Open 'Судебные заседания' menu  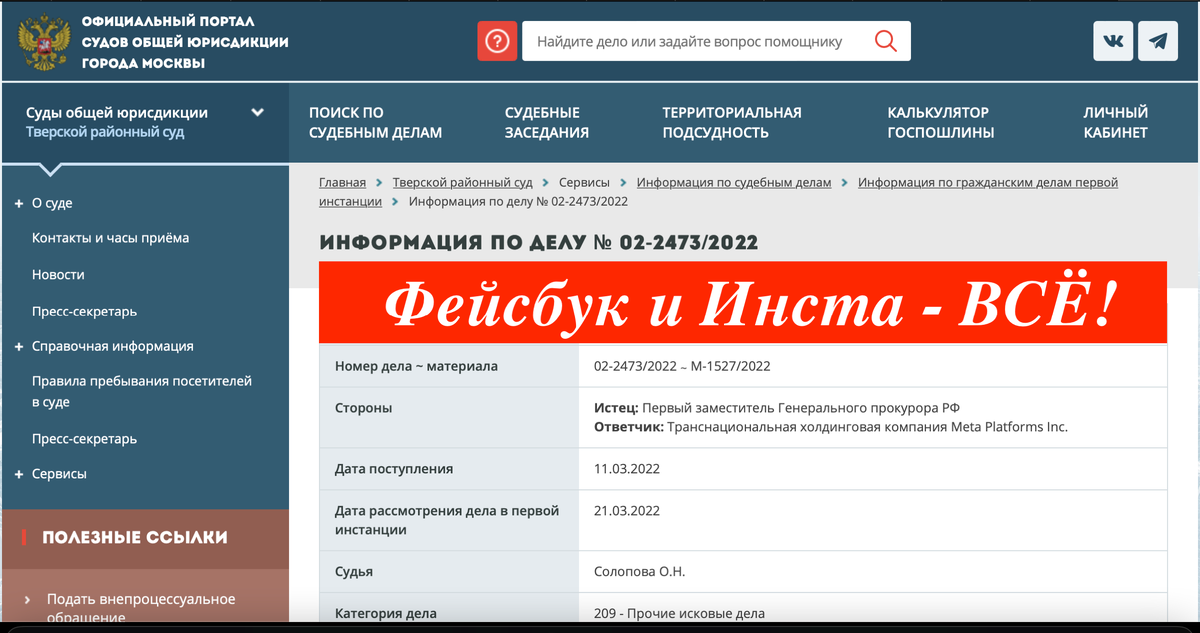click(x=546, y=122)
